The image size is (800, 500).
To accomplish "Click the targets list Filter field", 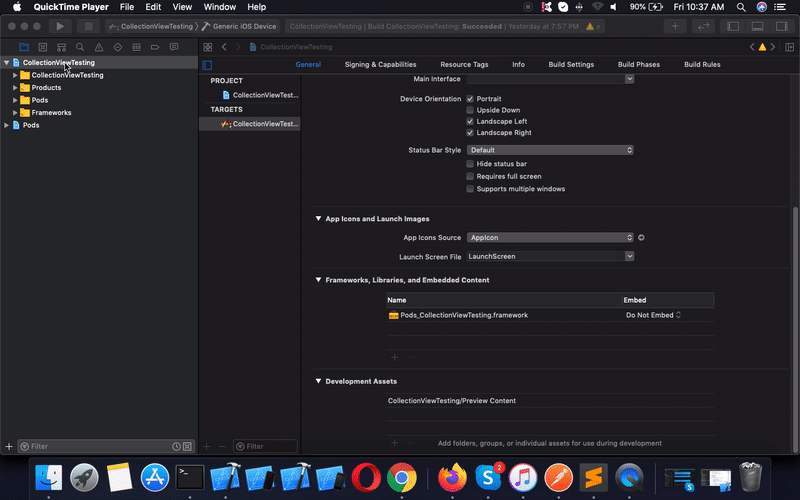I will point(265,446).
